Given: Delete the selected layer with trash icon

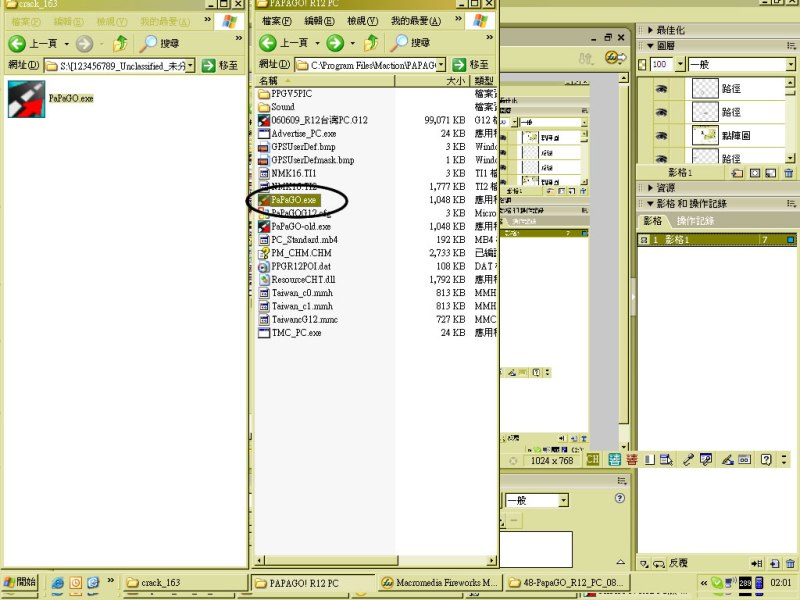Looking at the screenshot, I should click(789, 173).
